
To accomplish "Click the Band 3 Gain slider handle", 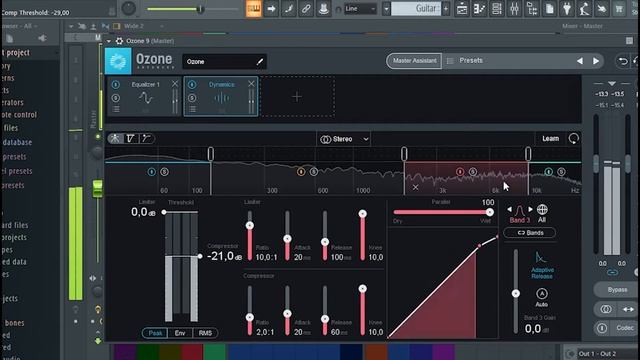I will (x=516, y=293).
